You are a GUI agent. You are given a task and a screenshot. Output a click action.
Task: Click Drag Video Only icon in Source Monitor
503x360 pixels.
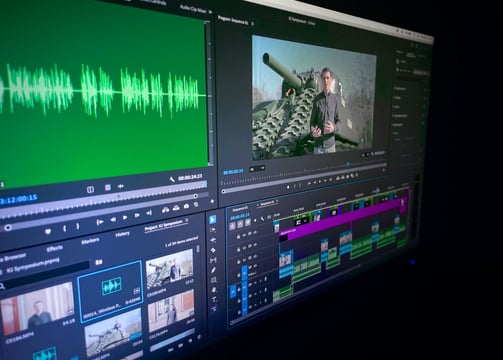107,188
